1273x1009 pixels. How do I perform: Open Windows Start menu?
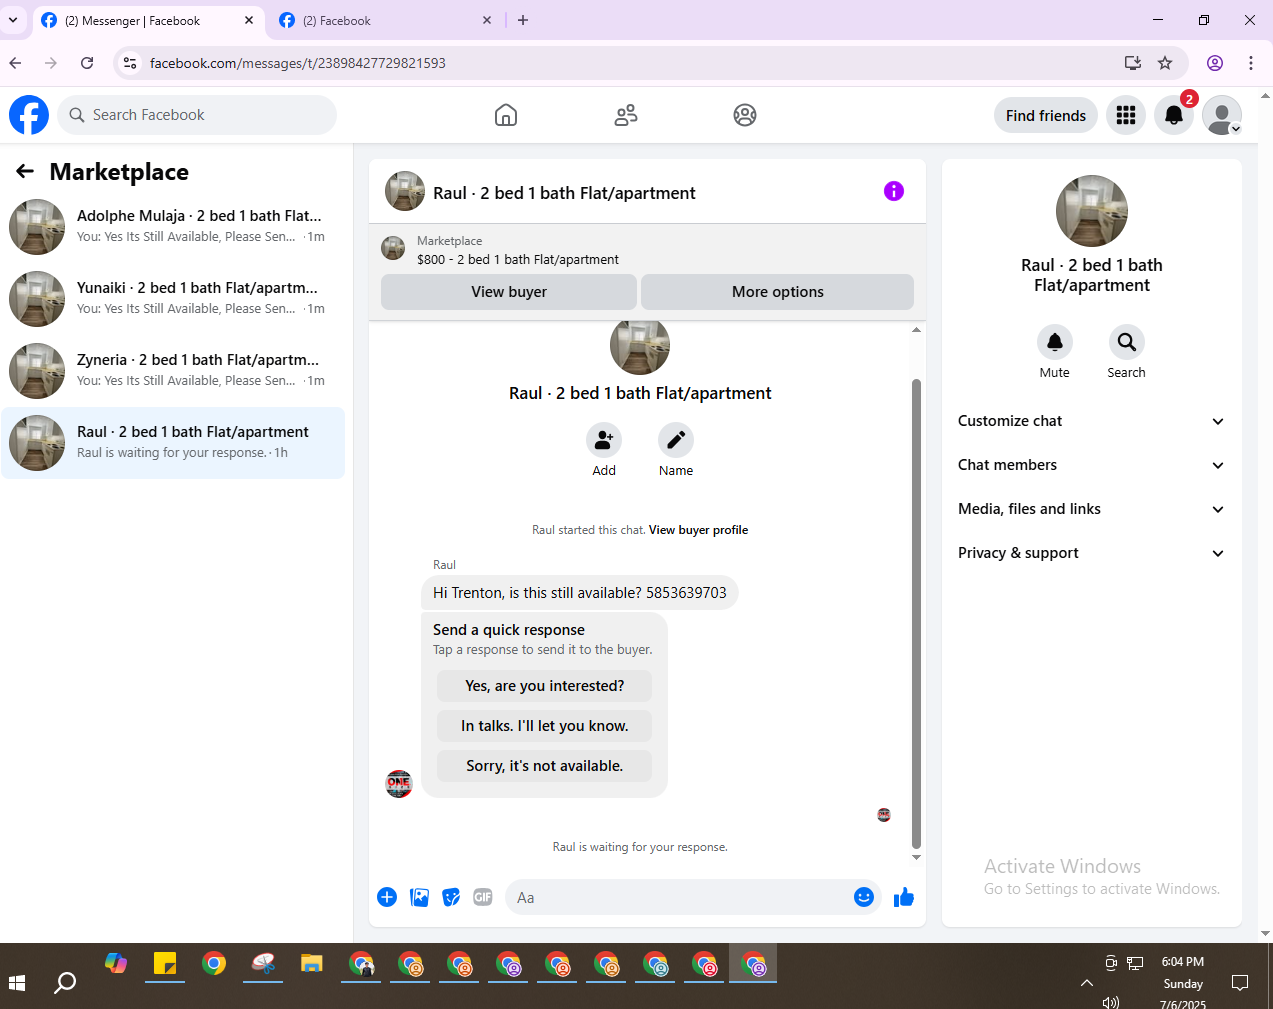click(x=17, y=983)
